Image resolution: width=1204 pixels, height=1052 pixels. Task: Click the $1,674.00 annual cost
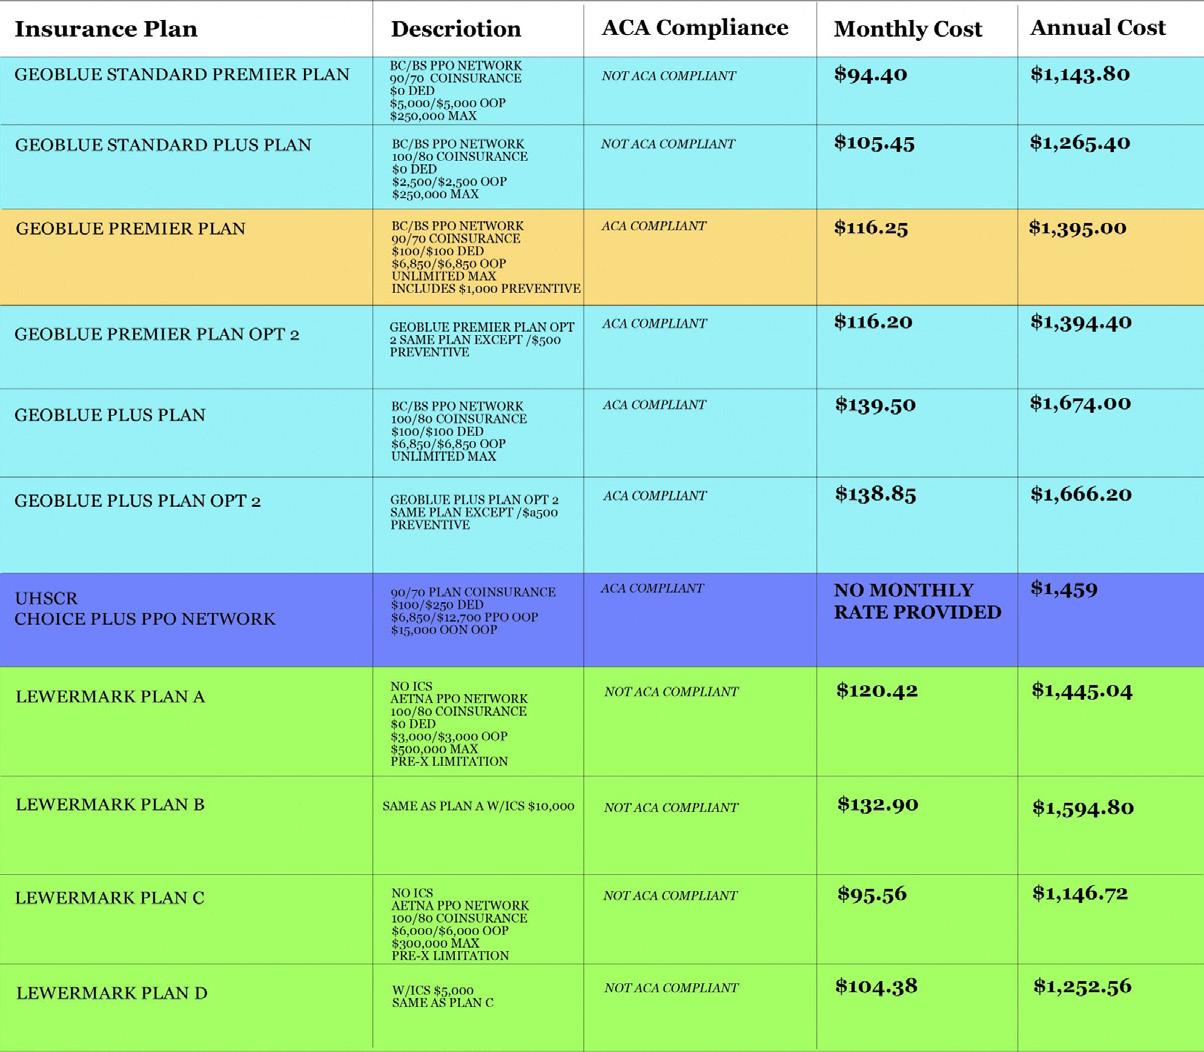point(1081,404)
